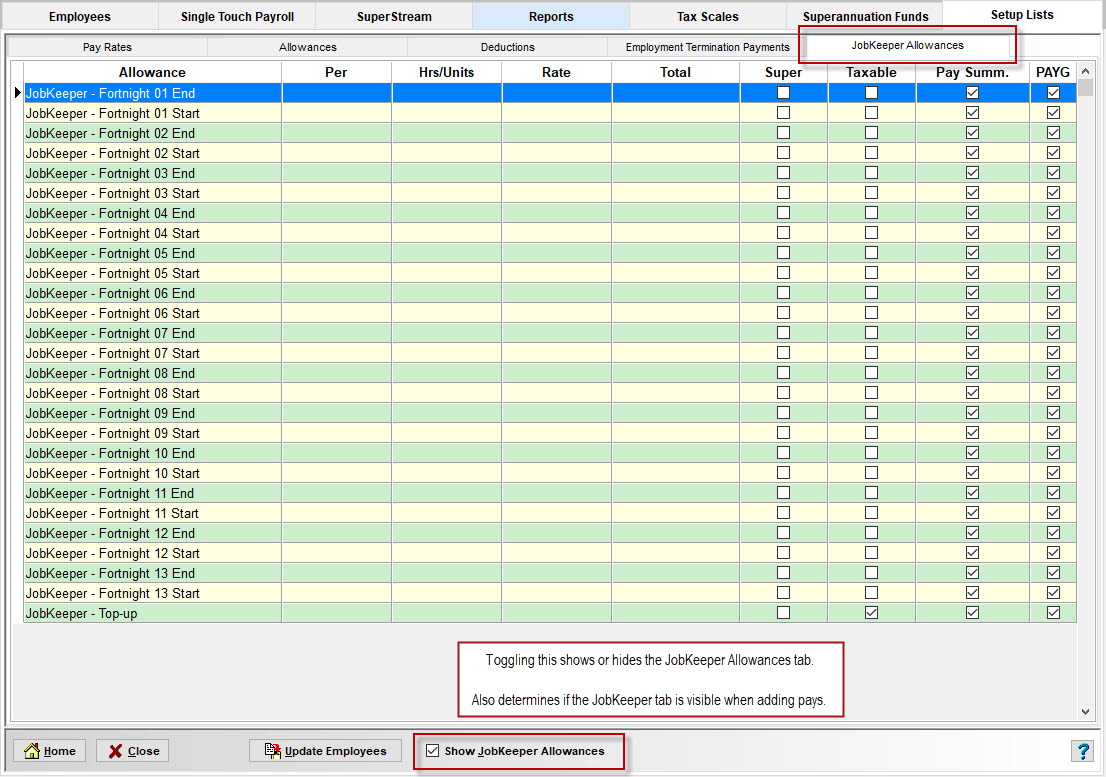Tick Super for JobKeeper Fortnight 01 Start
The image size is (1106, 777).
click(784, 113)
